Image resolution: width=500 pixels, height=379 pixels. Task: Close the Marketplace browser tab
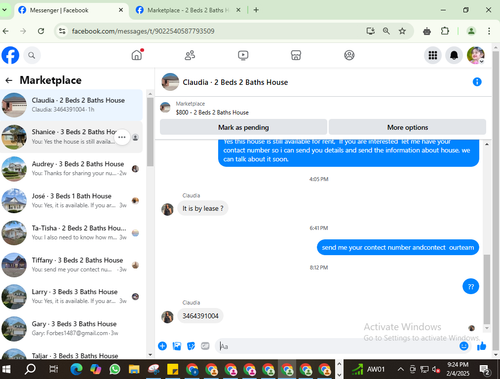pyautogui.click(x=238, y=10)
